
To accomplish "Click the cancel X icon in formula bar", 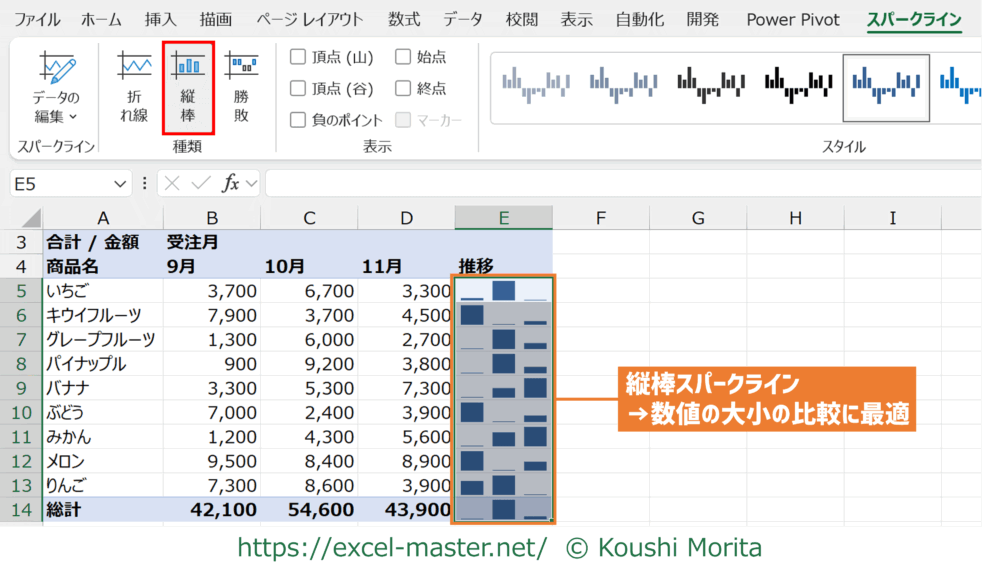I will [172, 183].
